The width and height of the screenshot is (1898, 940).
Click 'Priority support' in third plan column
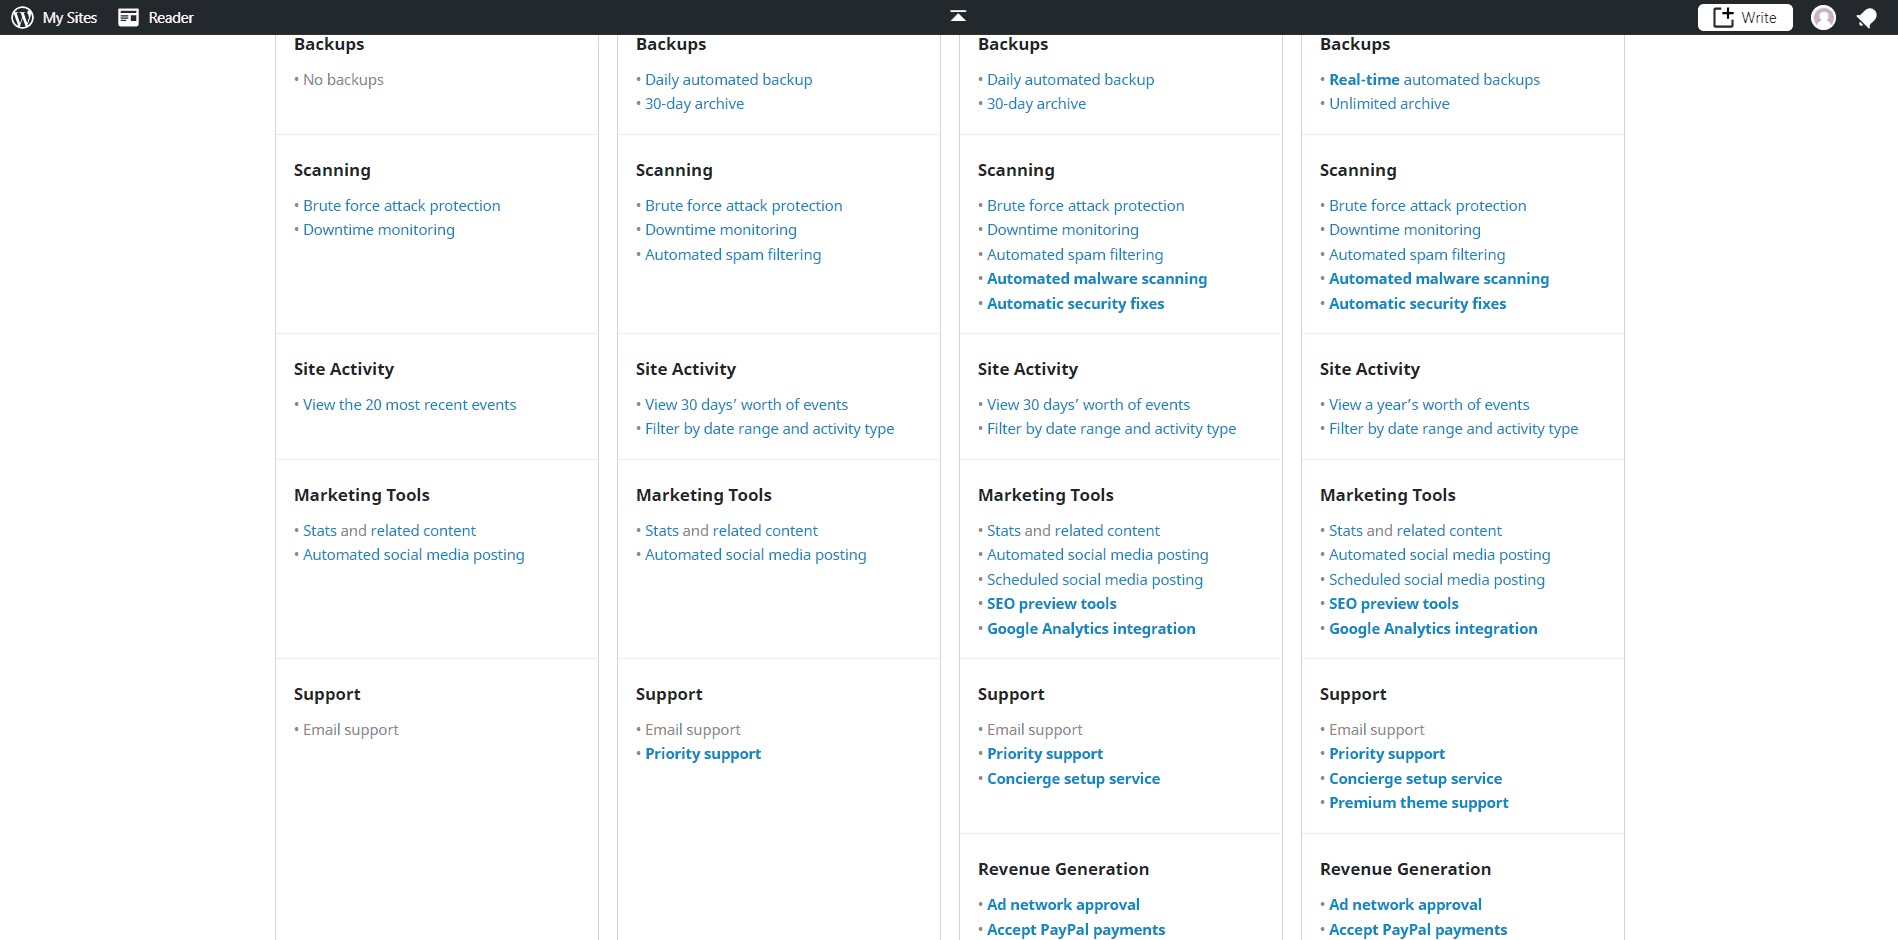point(1045,754)
